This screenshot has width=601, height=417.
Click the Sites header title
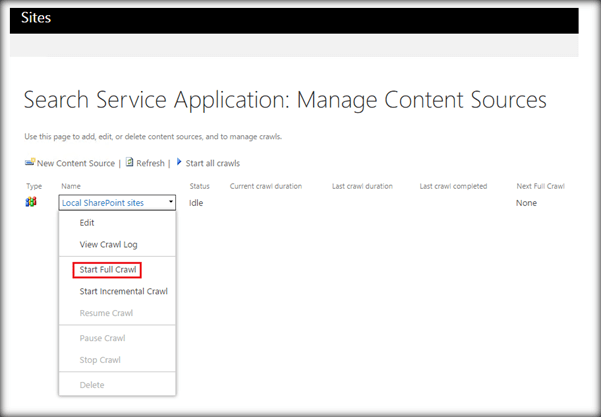36,18
